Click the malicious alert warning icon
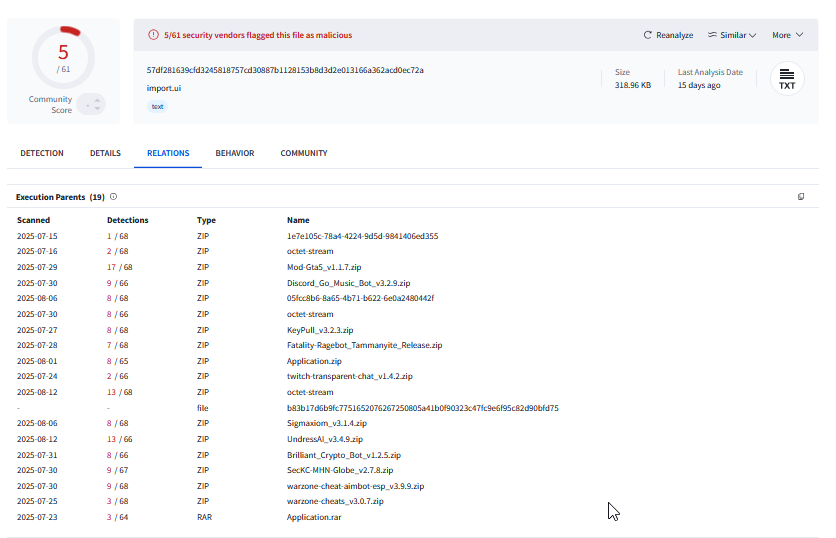Screen dimensions: 836x538 153,35
